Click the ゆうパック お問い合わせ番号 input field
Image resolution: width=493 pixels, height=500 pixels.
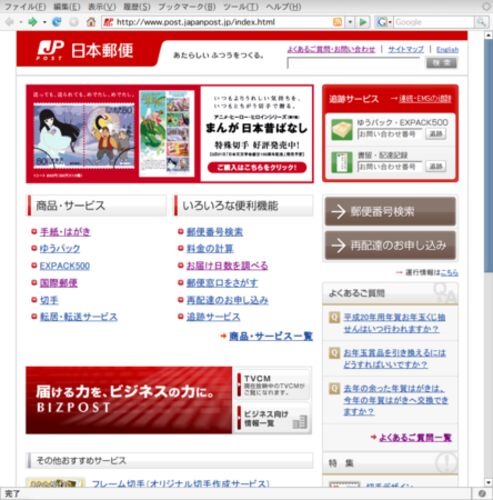(390, 134)
